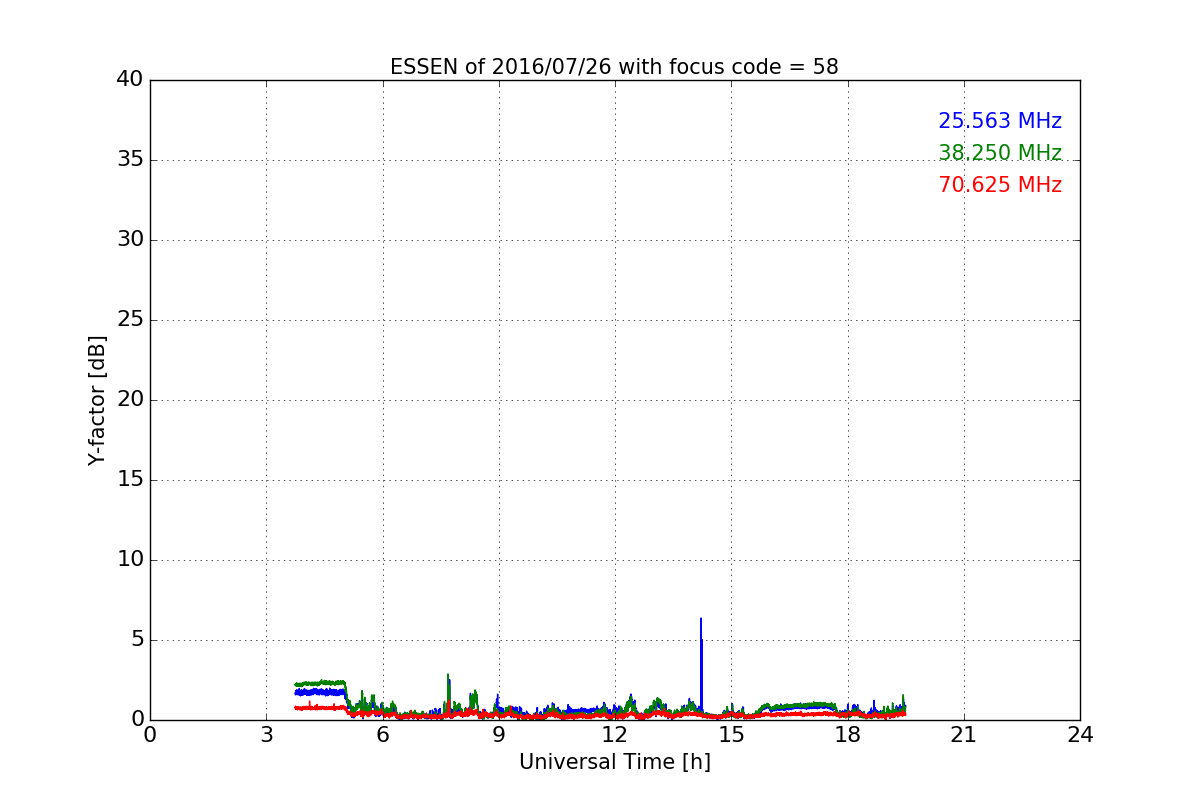Click the green spike peak near 7.7 h

click(x=448, y=675)
